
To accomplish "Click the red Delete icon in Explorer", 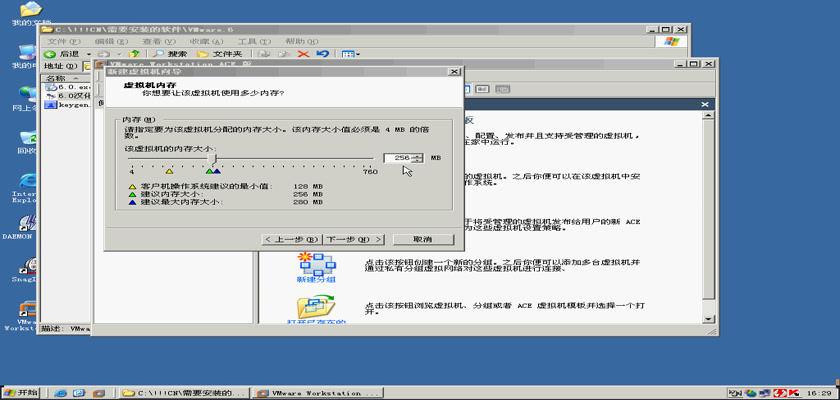I will (304, 54).
